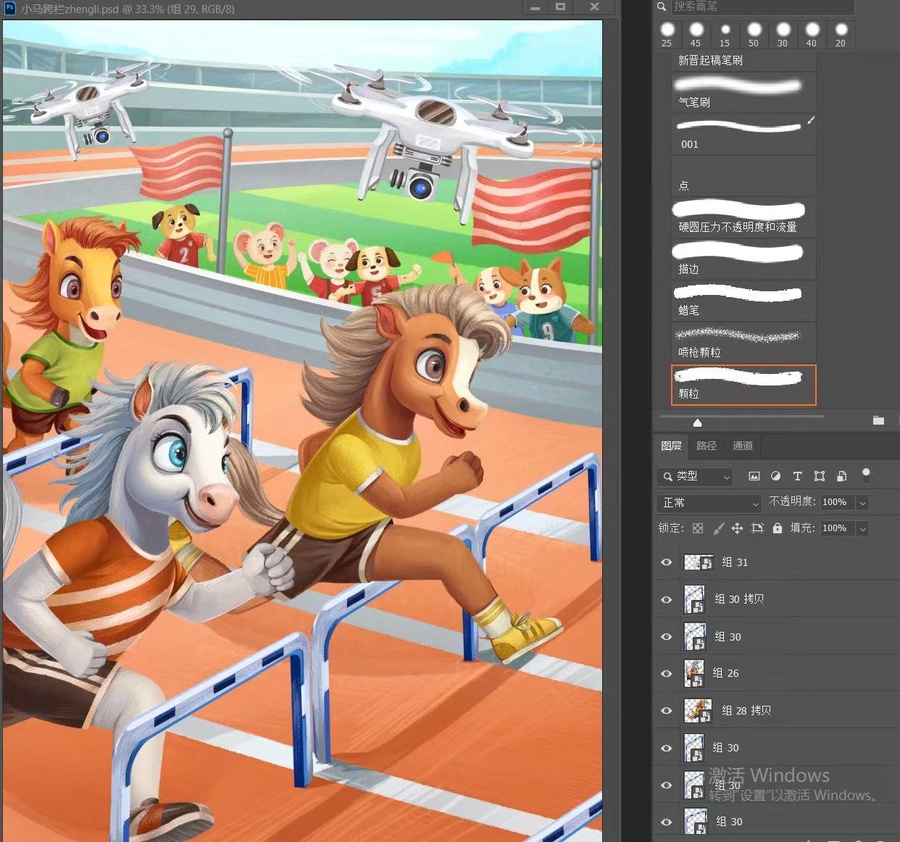Select the 点 brush
Viewport: 900px width, 842px height.
click(743, 176)
